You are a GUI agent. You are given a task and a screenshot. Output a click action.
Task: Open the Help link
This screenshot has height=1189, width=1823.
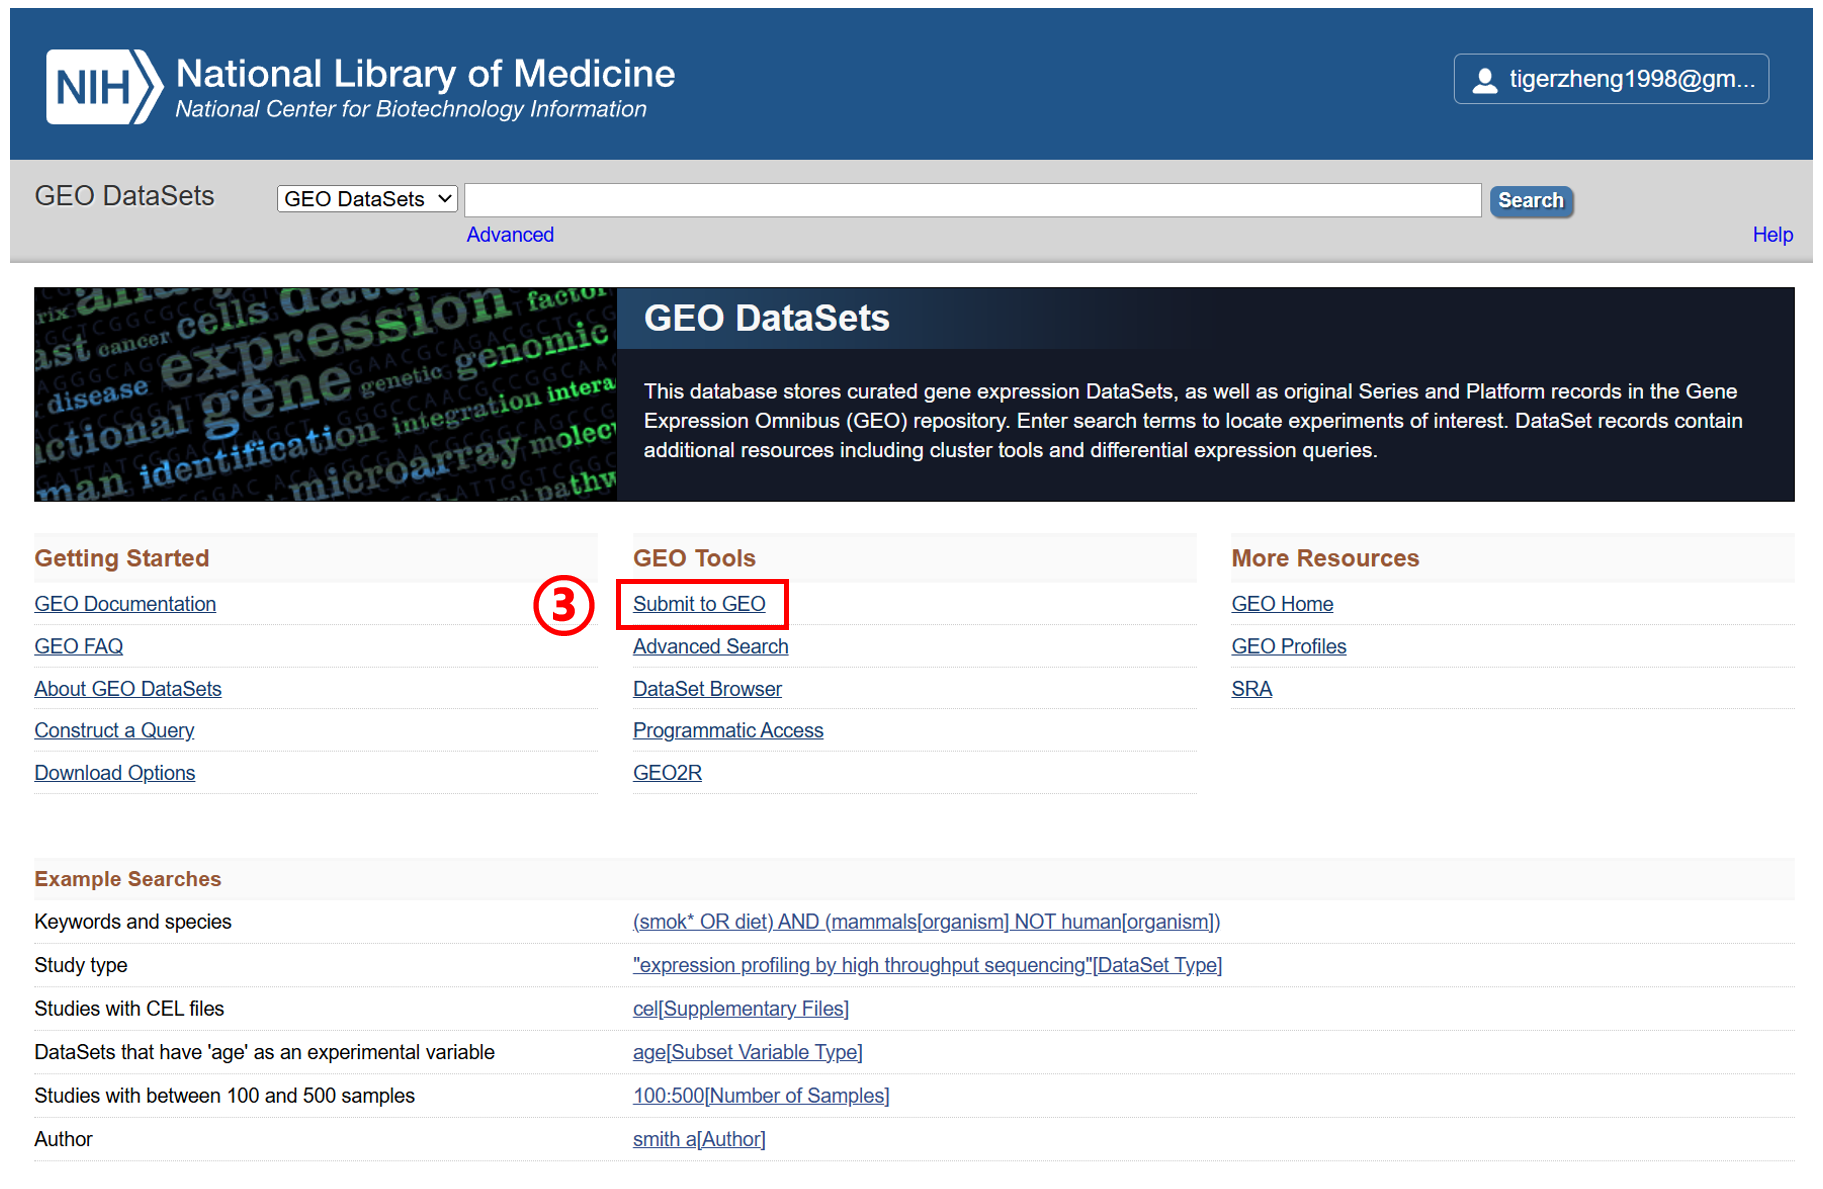pyautogui.click(x=1772, y=235)
